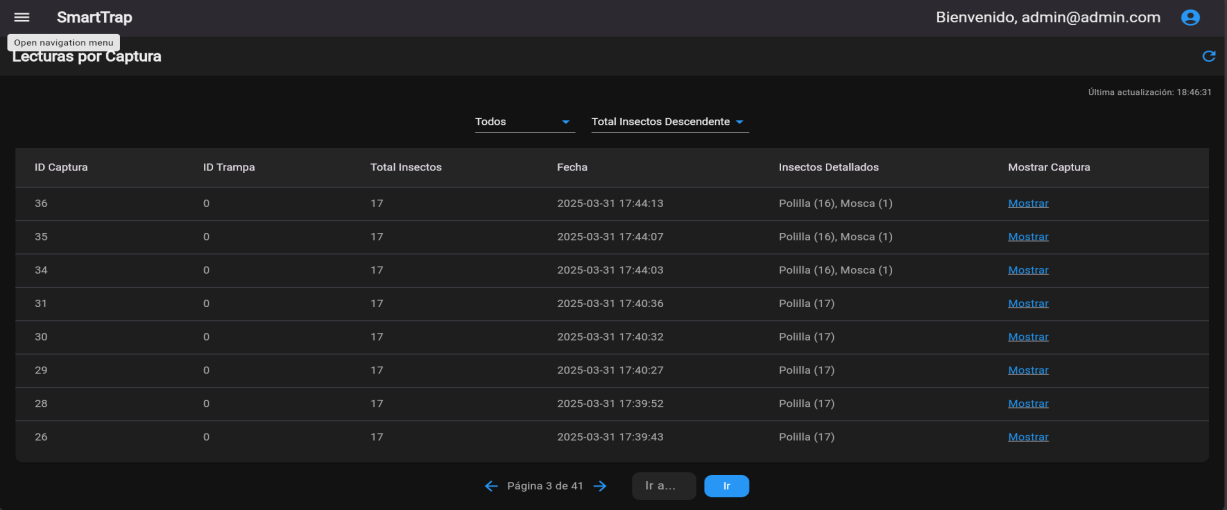
Task: Click Mostrar link for capture 30
Action: (x=1028, y=337)
